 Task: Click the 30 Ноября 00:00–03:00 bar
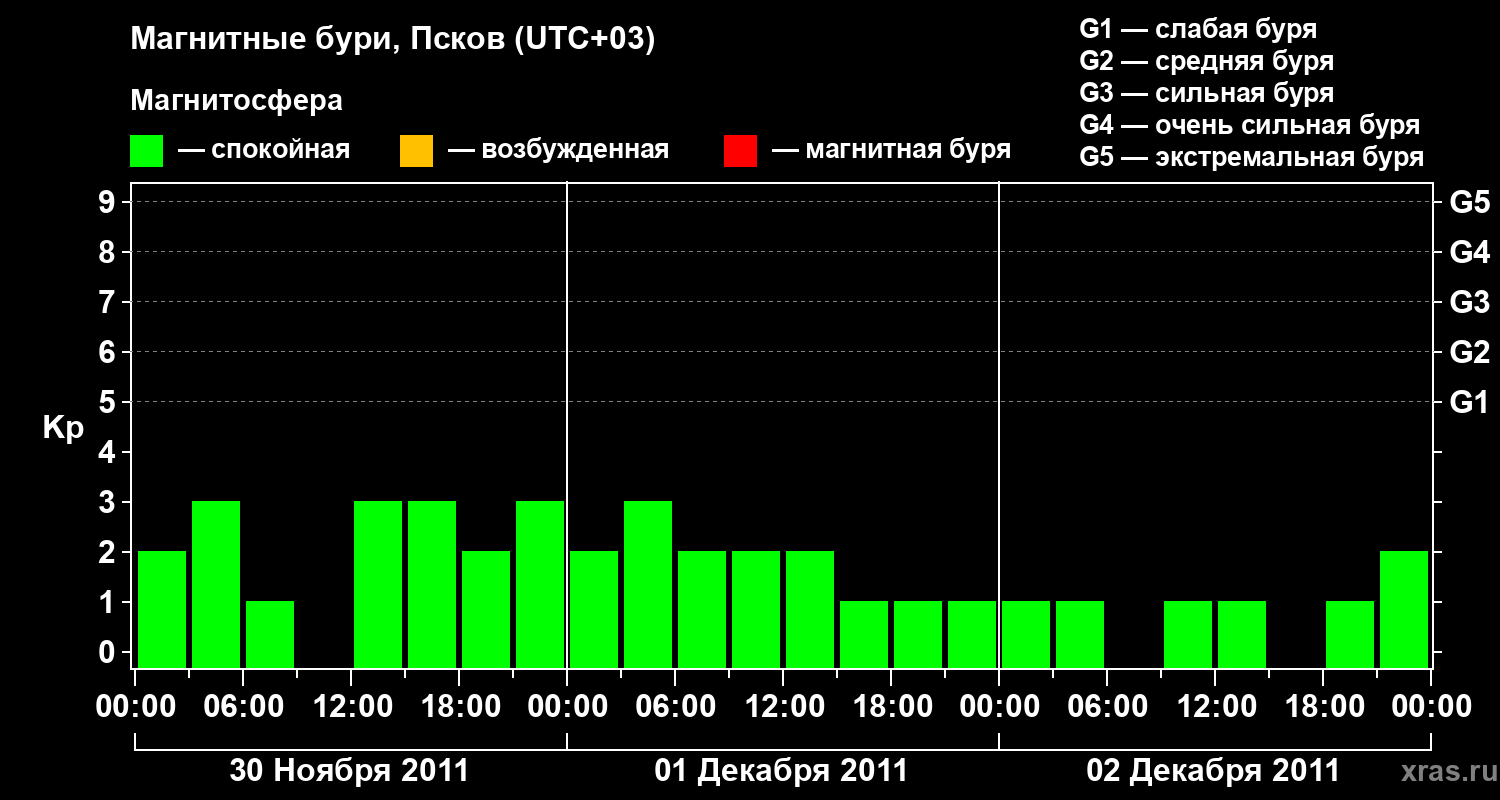162,609
